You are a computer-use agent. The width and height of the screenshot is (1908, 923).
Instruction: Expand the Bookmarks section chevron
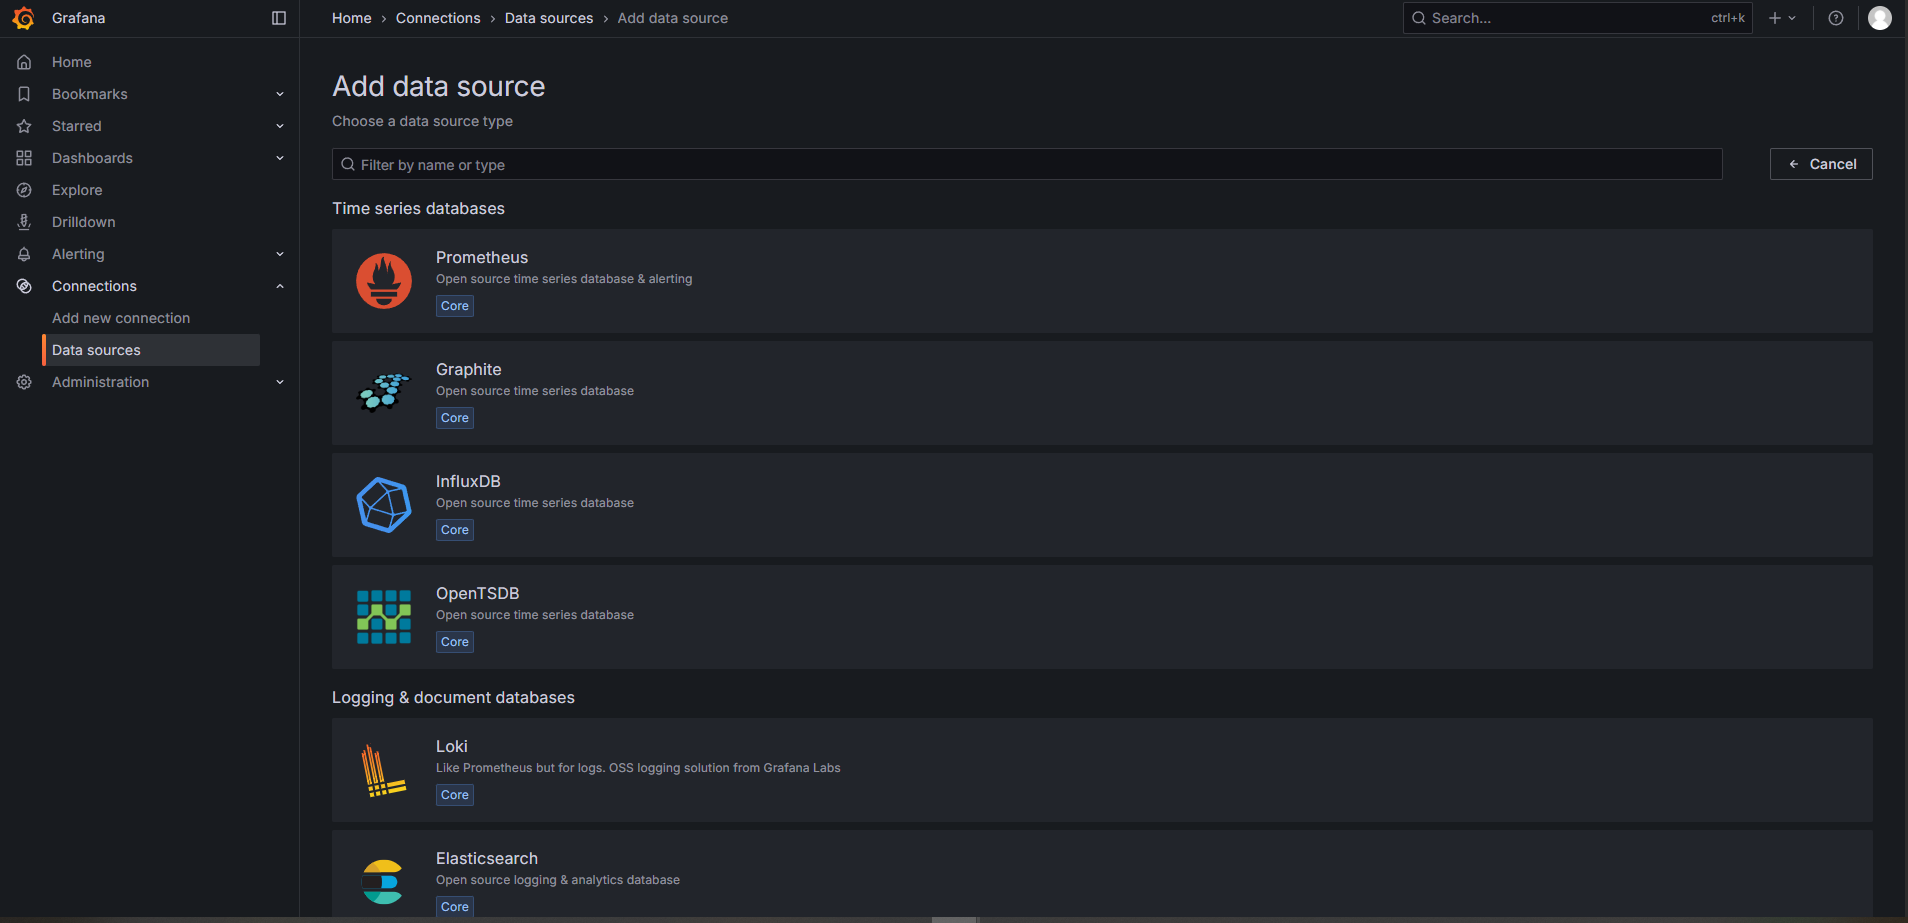[x=280, y=94]
